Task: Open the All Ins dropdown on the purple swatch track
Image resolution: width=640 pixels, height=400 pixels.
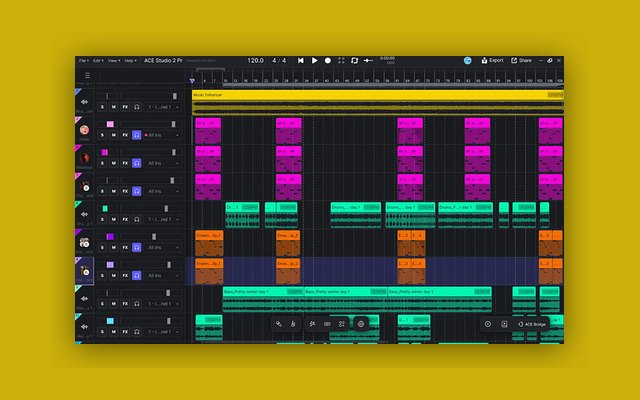Action: pyautogui.click(x=162, y=248)
